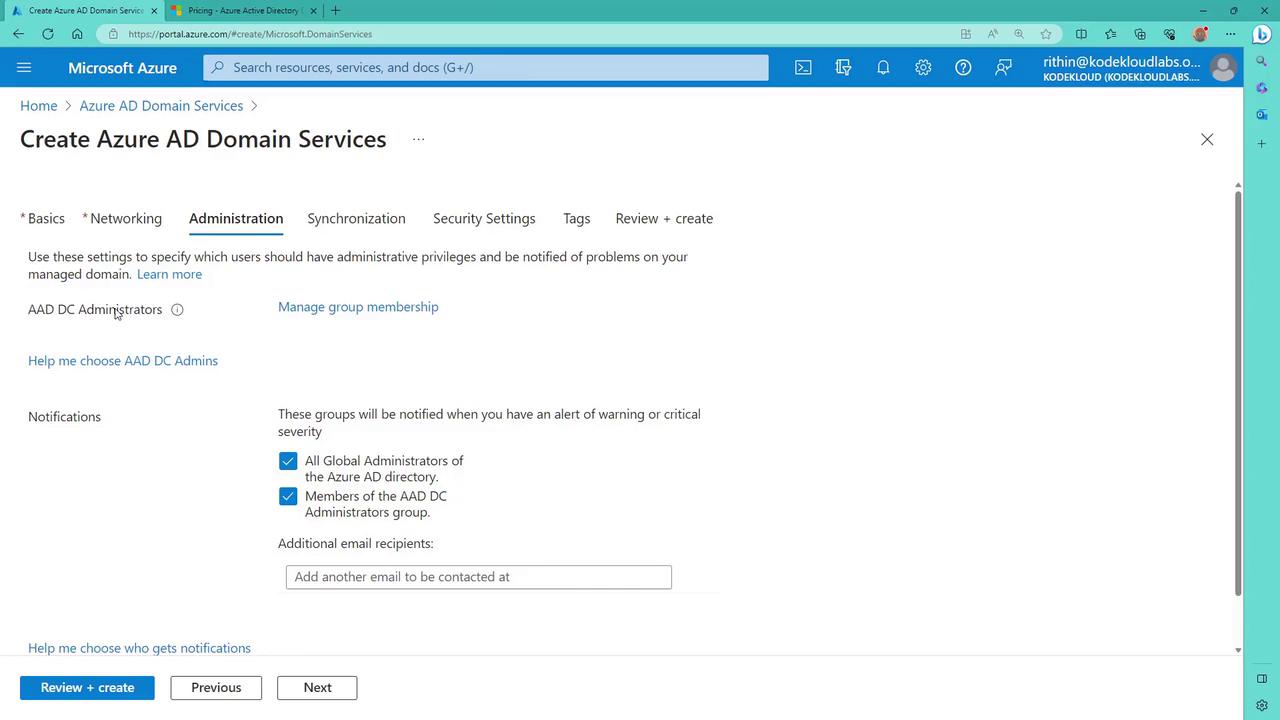The width and height of the screenshot is (1280, 720).
Task: Click the Review + create button
Action: [x=87, y=688]
